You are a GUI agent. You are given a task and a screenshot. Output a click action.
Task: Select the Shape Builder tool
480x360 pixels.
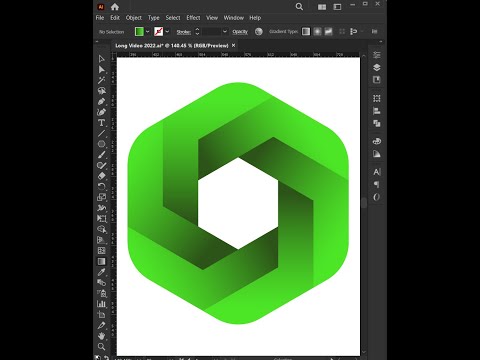pyautogui.click(x=102, y=229)
